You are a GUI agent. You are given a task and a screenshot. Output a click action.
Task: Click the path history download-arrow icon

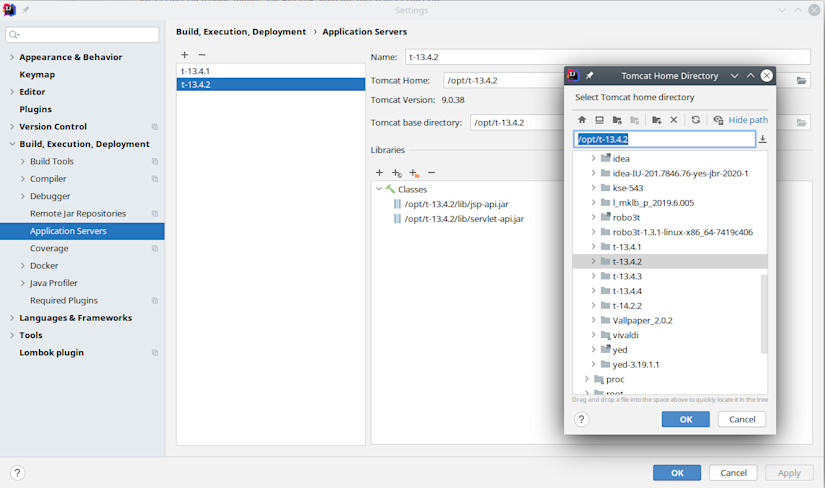(x=762, y=139)
